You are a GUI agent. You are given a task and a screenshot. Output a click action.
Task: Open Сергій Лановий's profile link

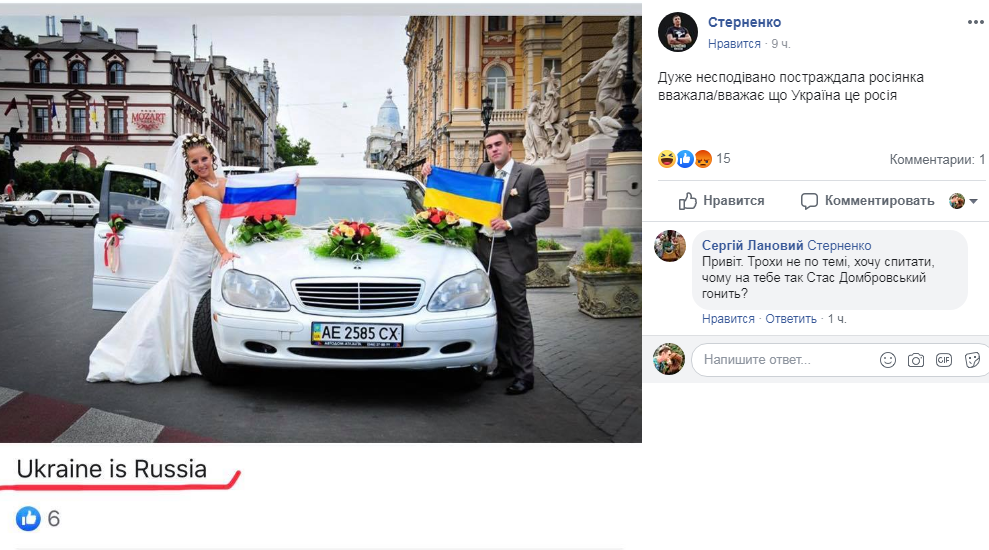click(x=752, y=245)
